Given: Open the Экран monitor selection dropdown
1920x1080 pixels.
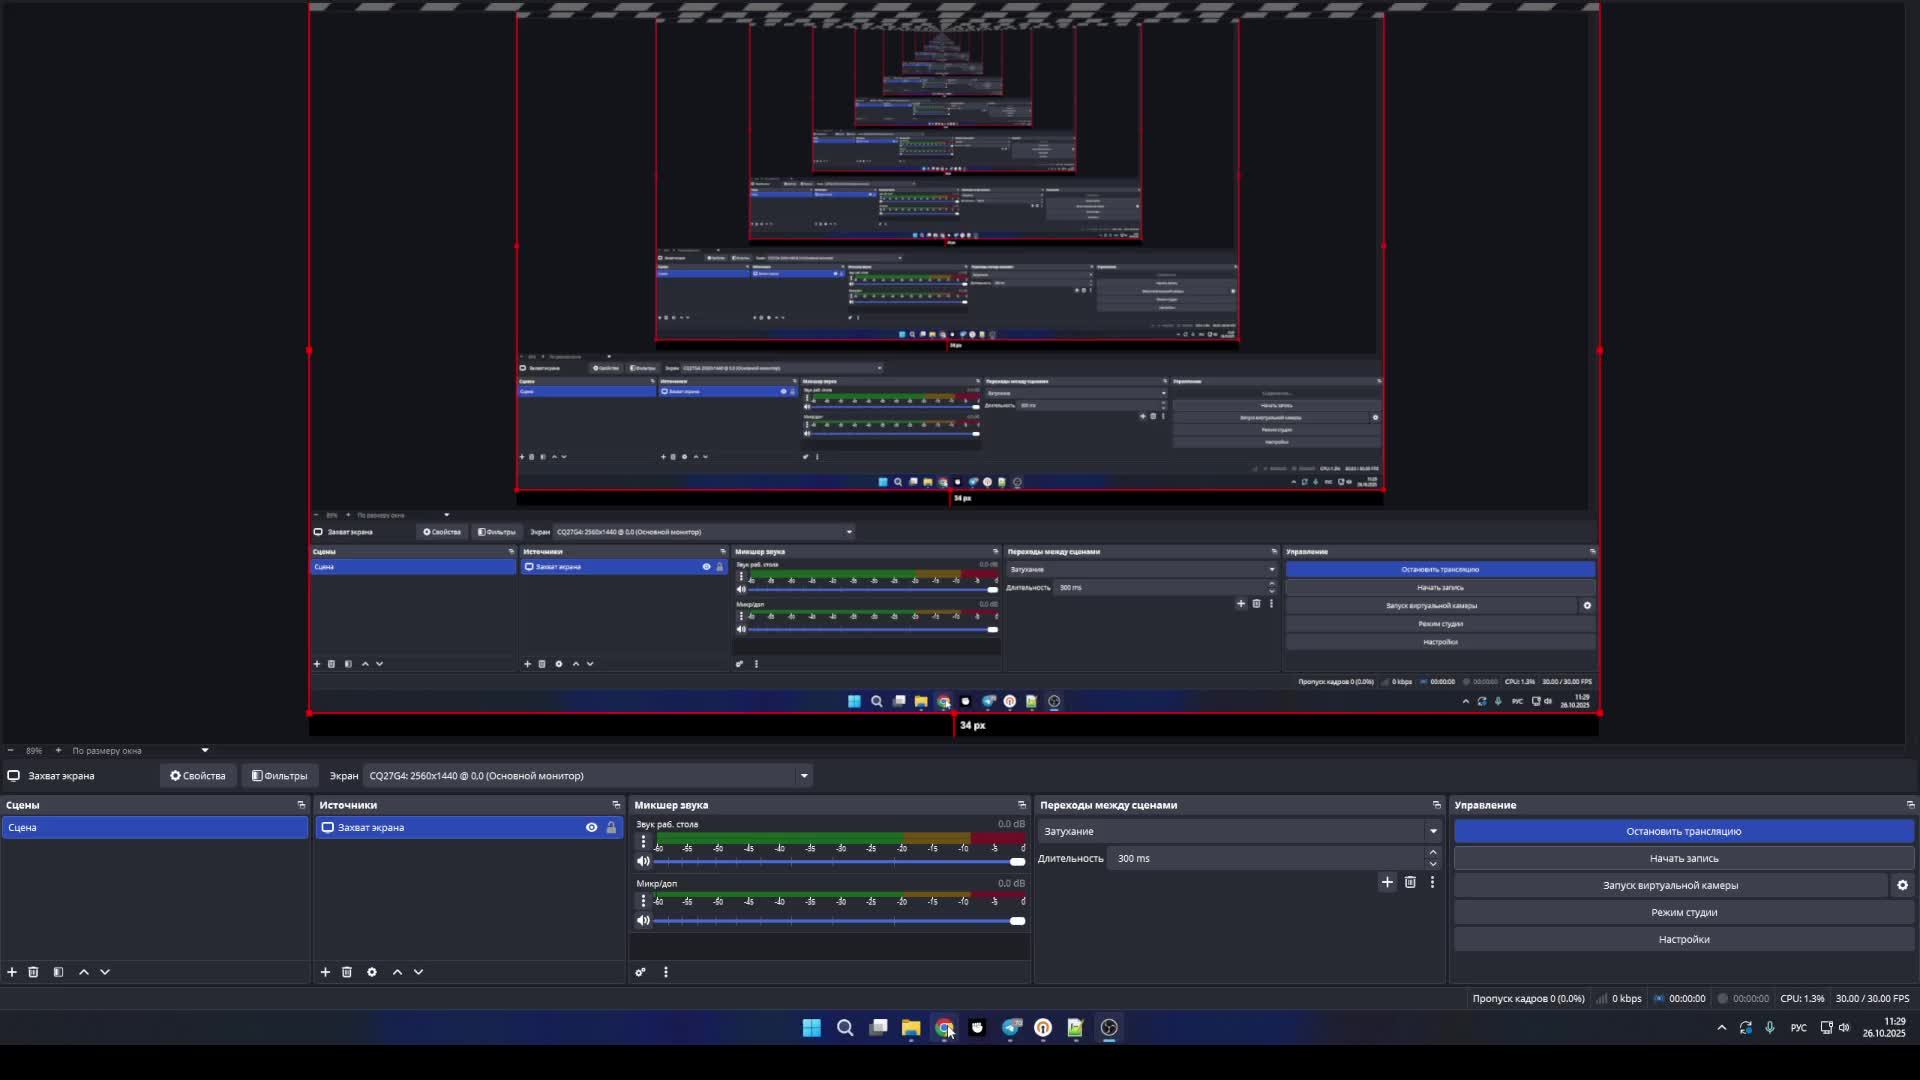Looking at the screenshot, I should pos(588,776).
